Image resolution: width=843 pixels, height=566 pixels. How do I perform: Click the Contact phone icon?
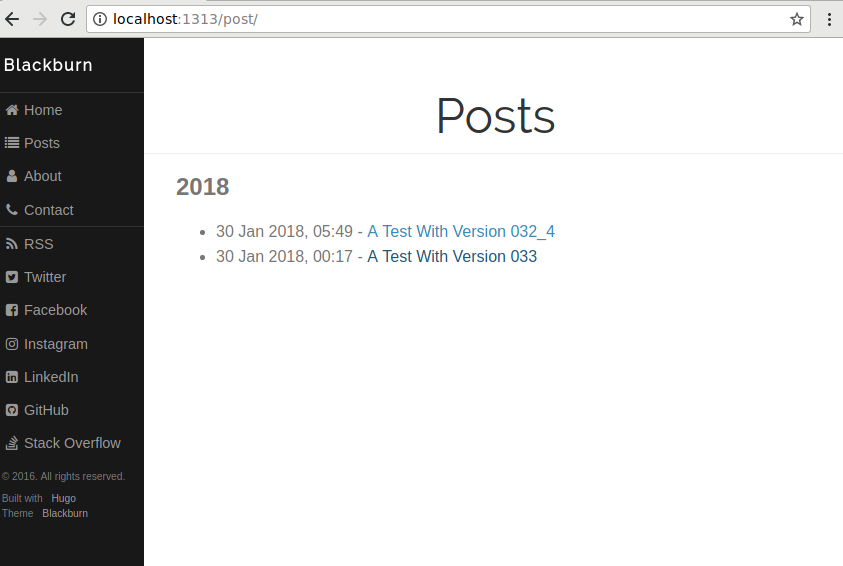click(x=12, y=210)
